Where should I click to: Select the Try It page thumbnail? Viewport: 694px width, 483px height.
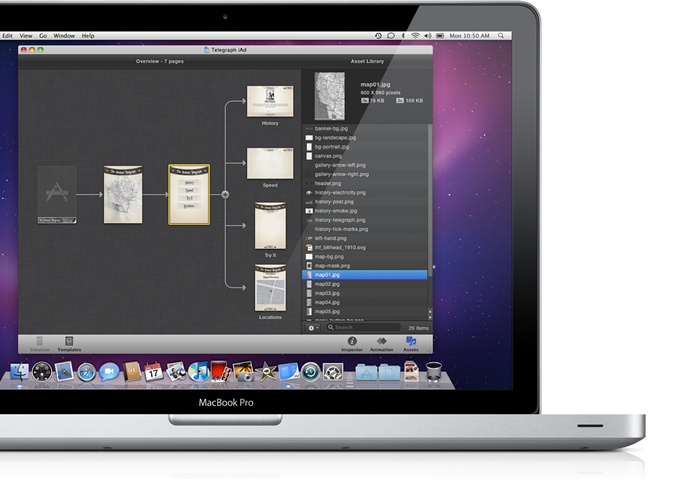[x=270, y=225]
